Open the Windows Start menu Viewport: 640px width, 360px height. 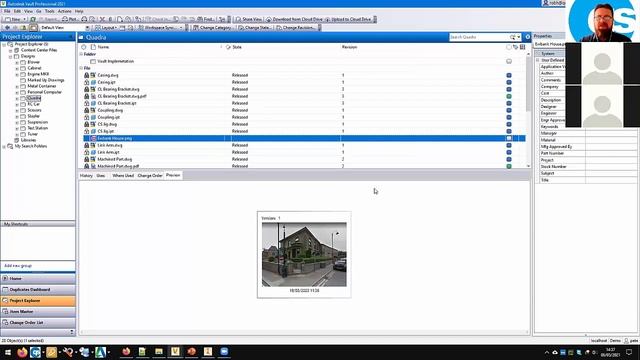pos(7,352)
